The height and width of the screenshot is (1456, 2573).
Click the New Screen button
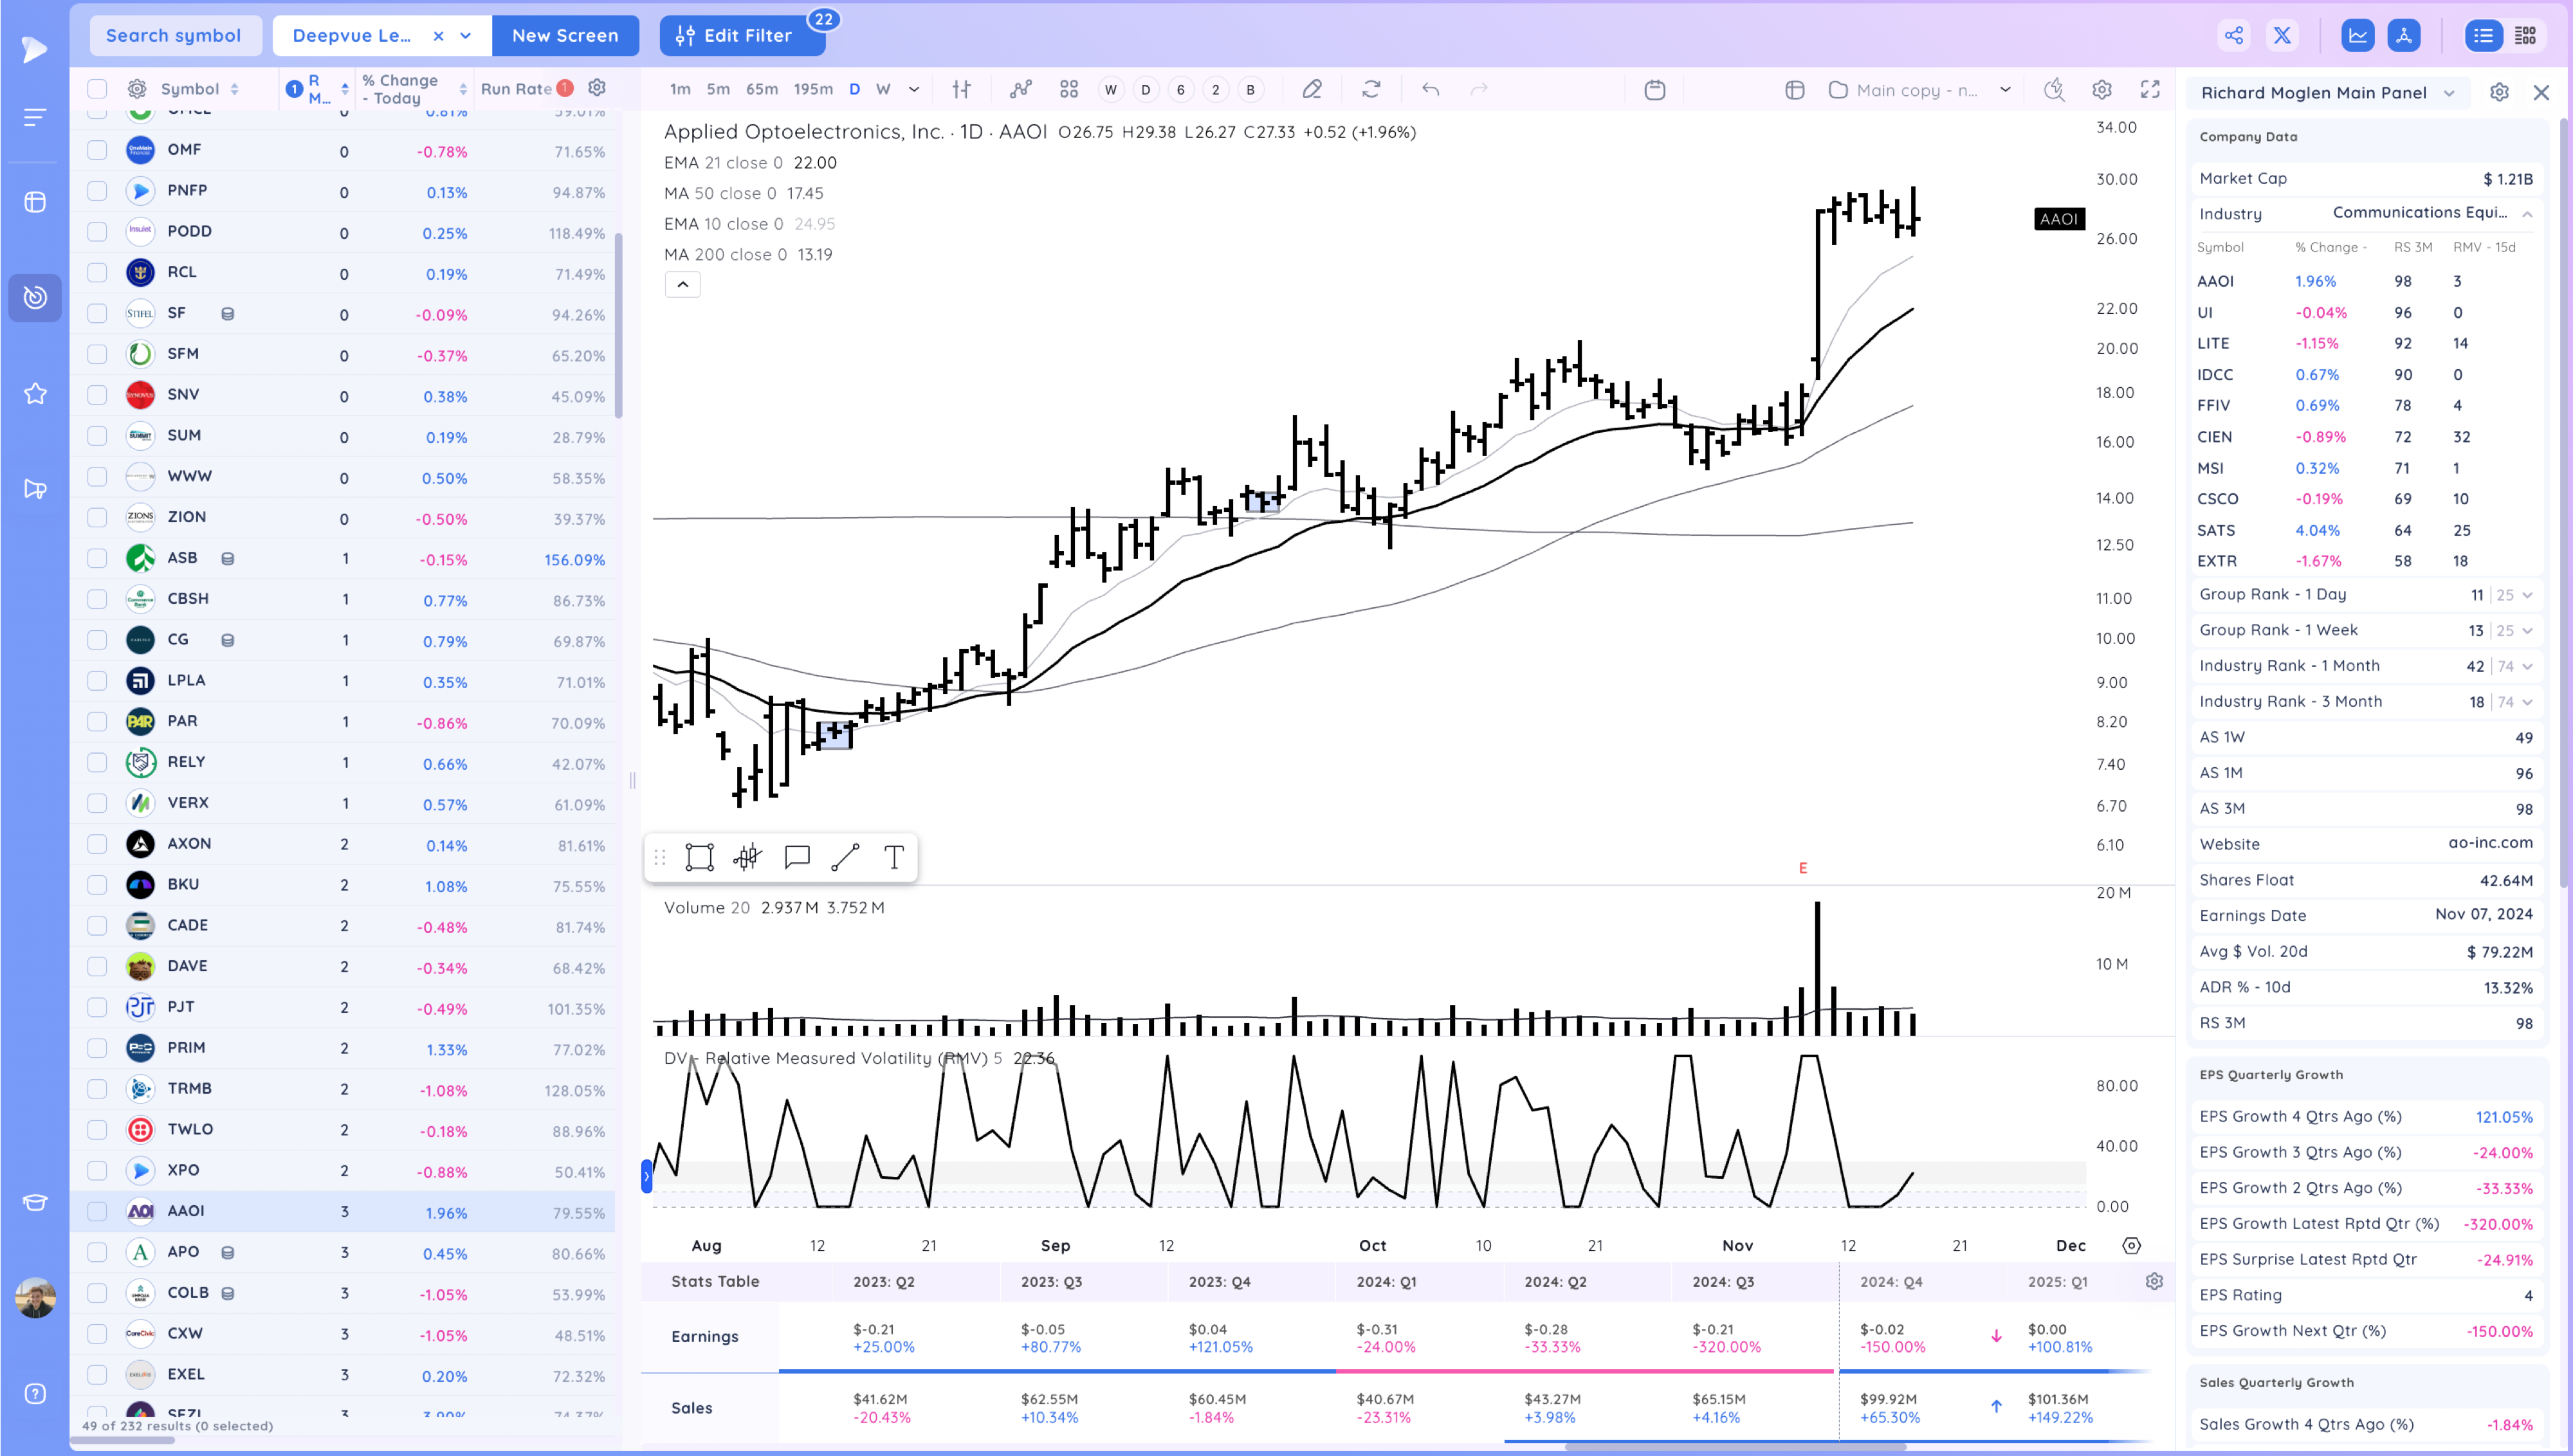coord(565,36)
